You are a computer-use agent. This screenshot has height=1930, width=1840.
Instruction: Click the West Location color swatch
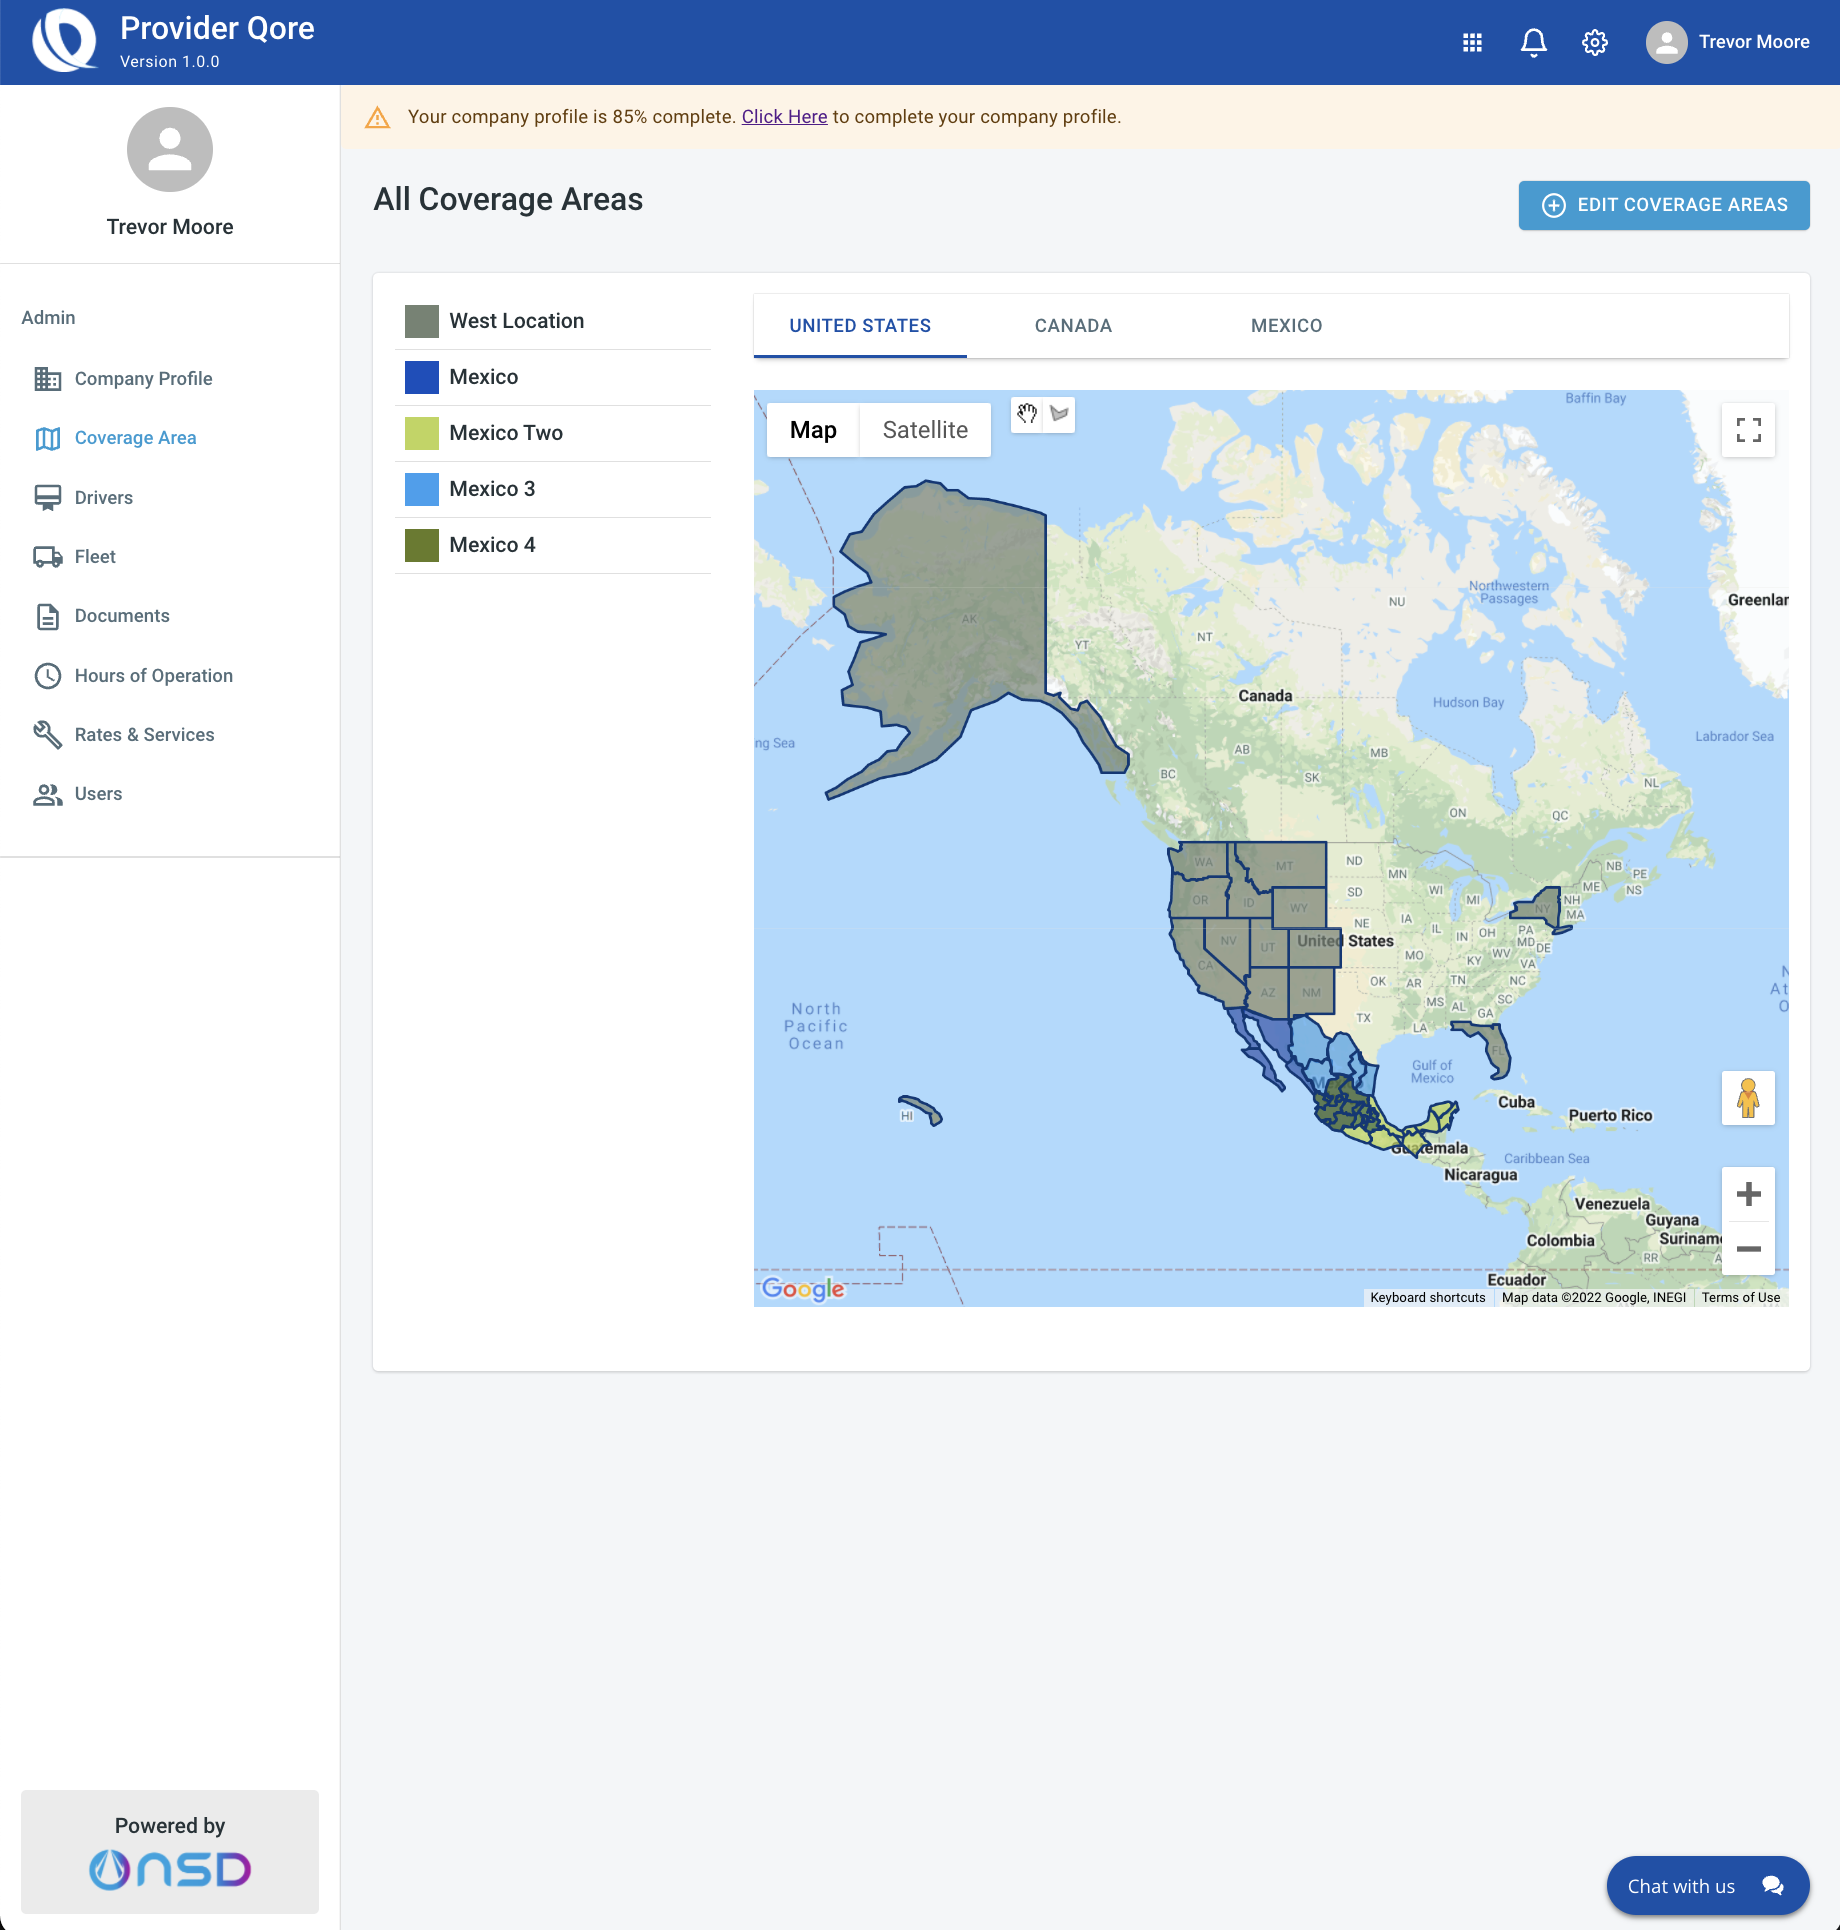422,321
